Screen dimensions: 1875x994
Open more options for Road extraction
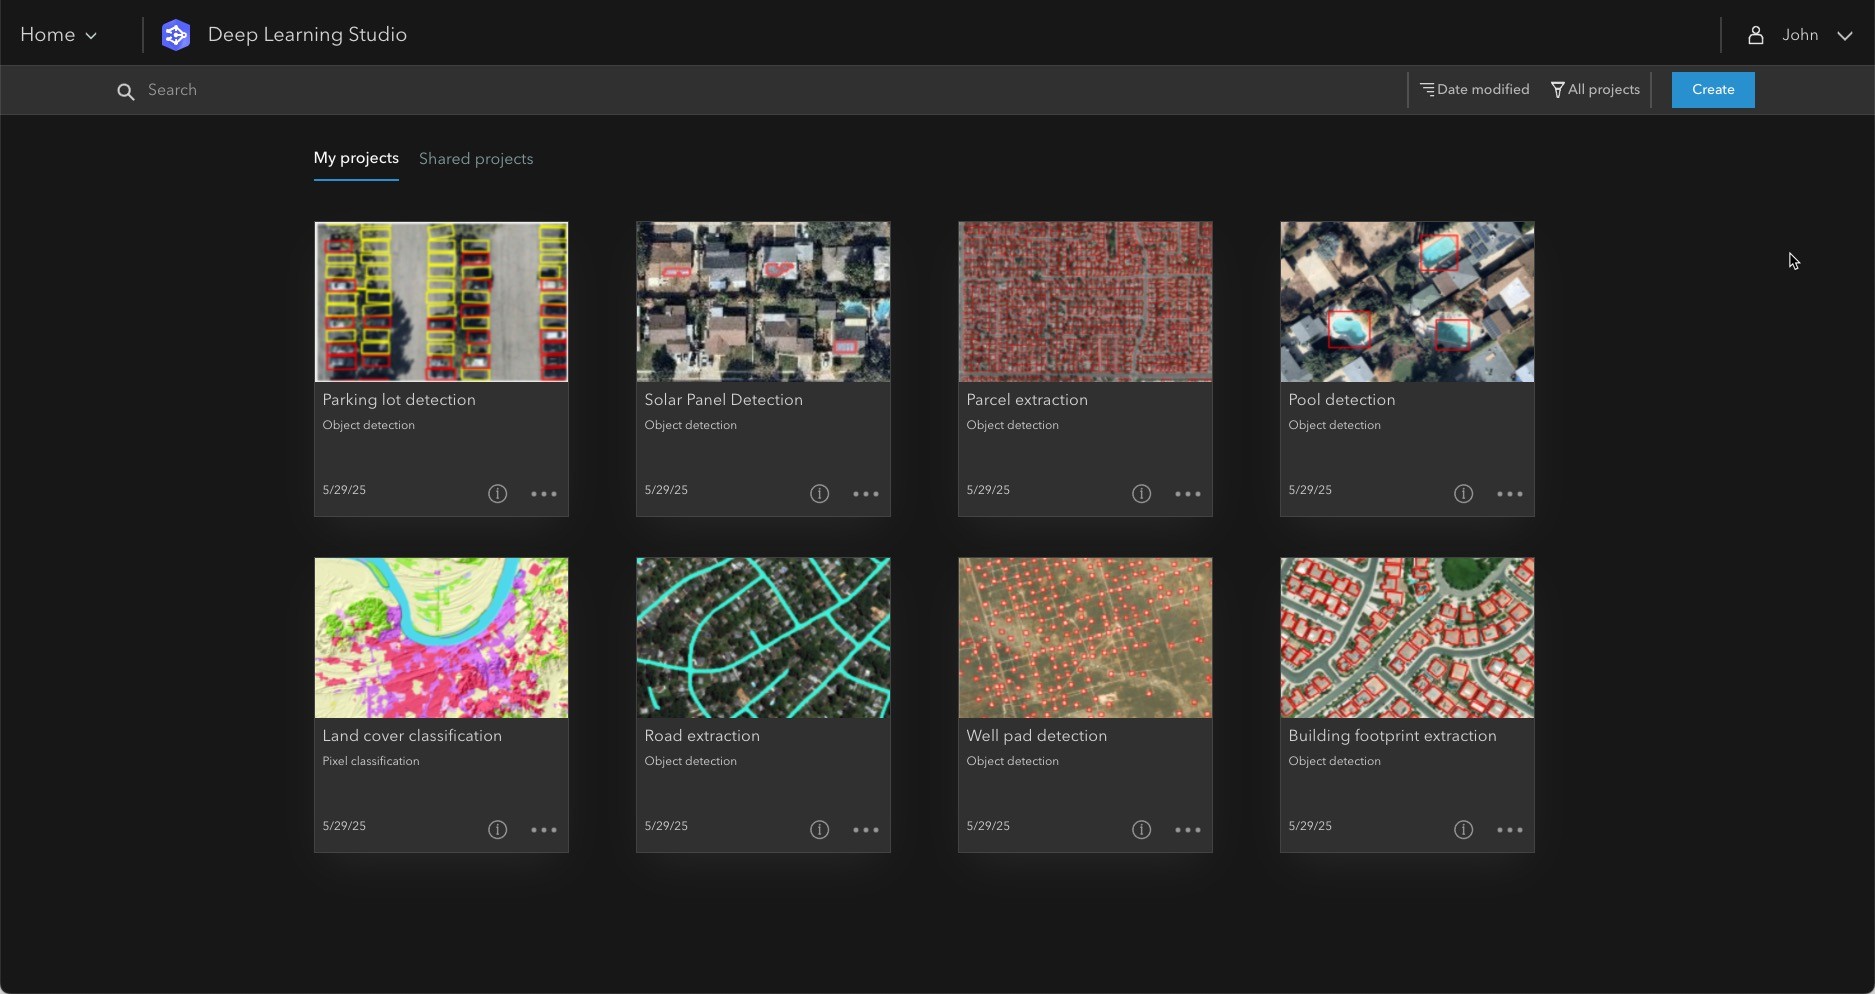click(x=865, y=830)
